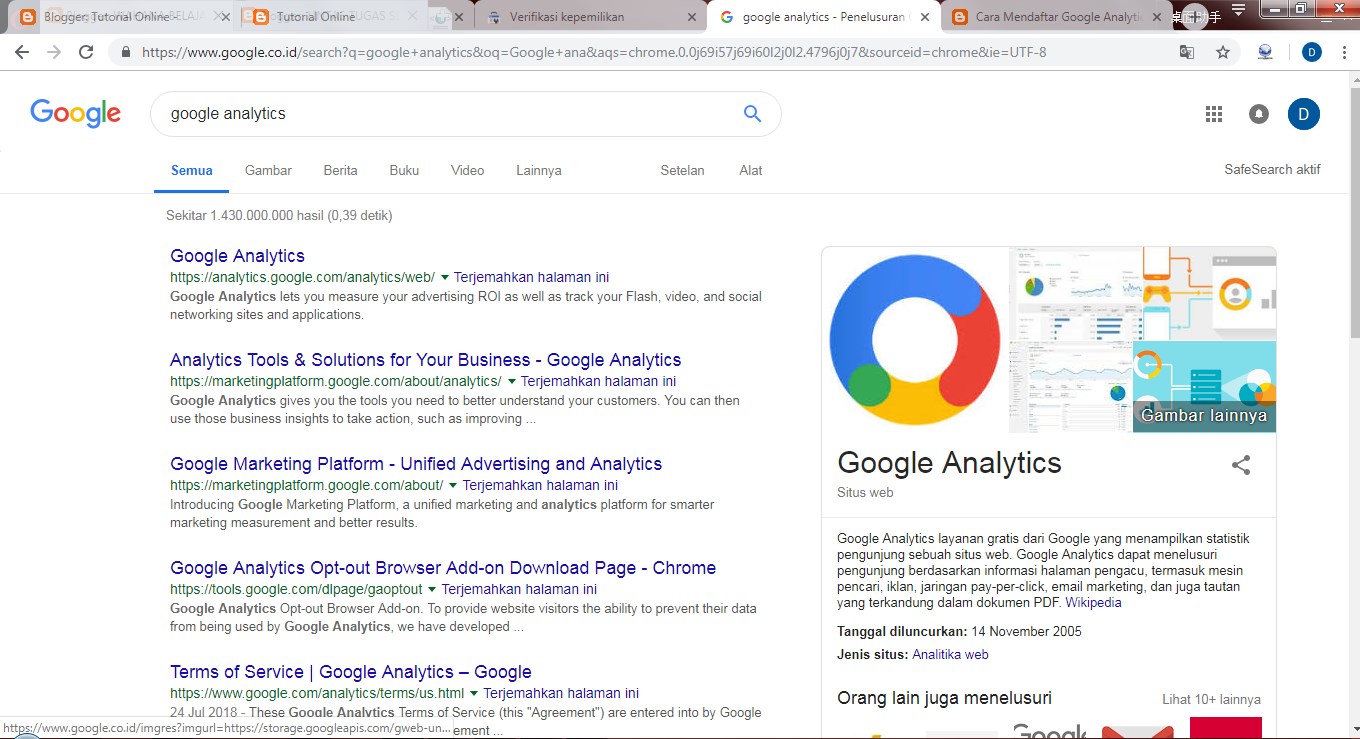The width and height of the screenshot is (1360, 739).
Task: Close the Cara Mendaftar Google Analytics tab
Action: click(1157, 17)
